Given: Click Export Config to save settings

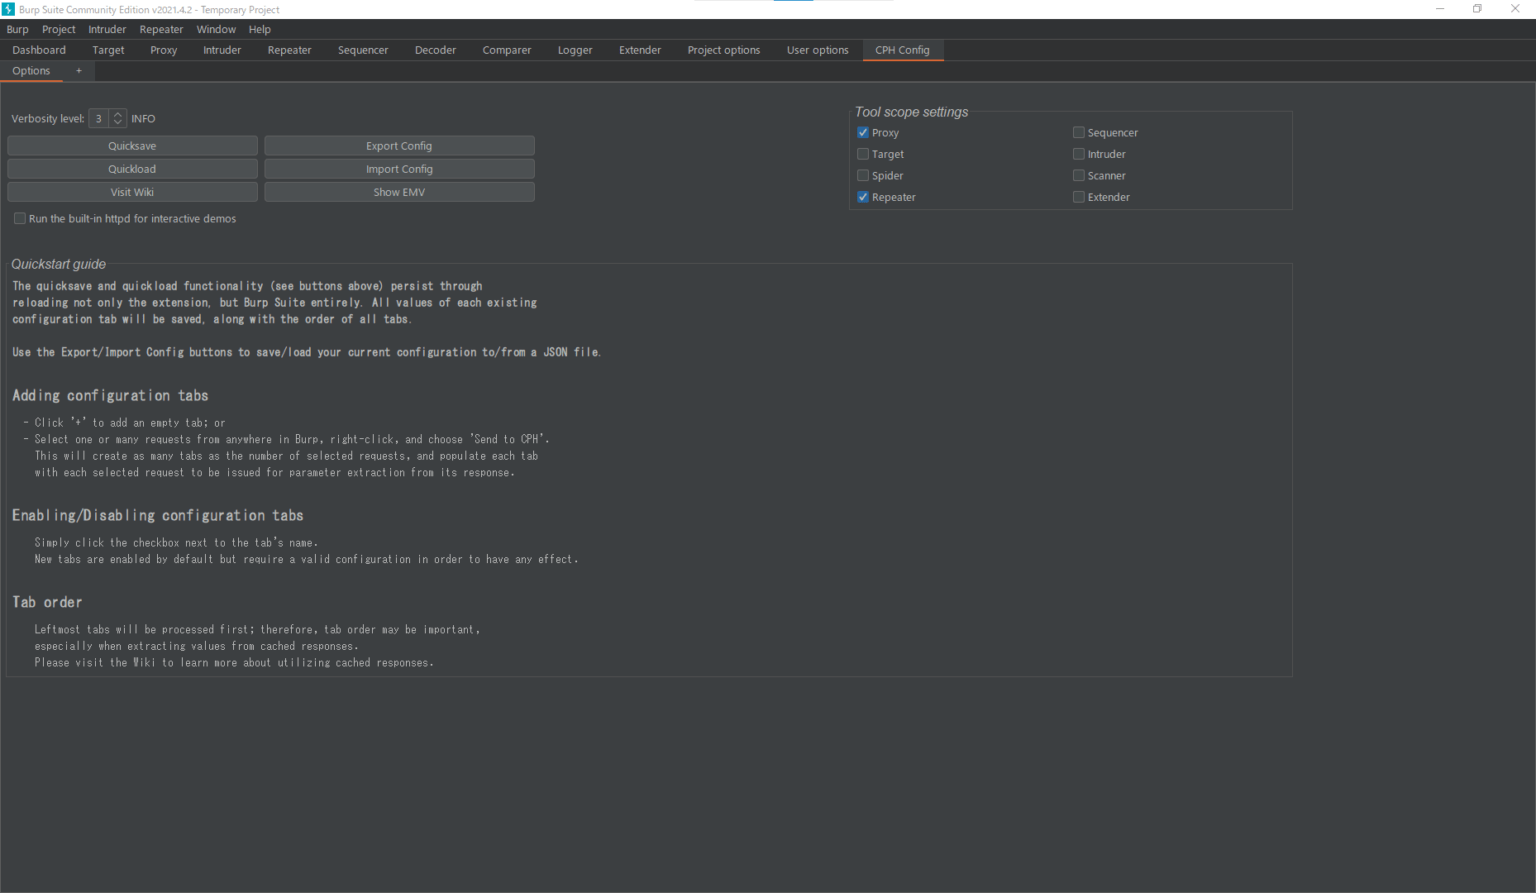Looking at the screenshot, I should pos(399,145).
